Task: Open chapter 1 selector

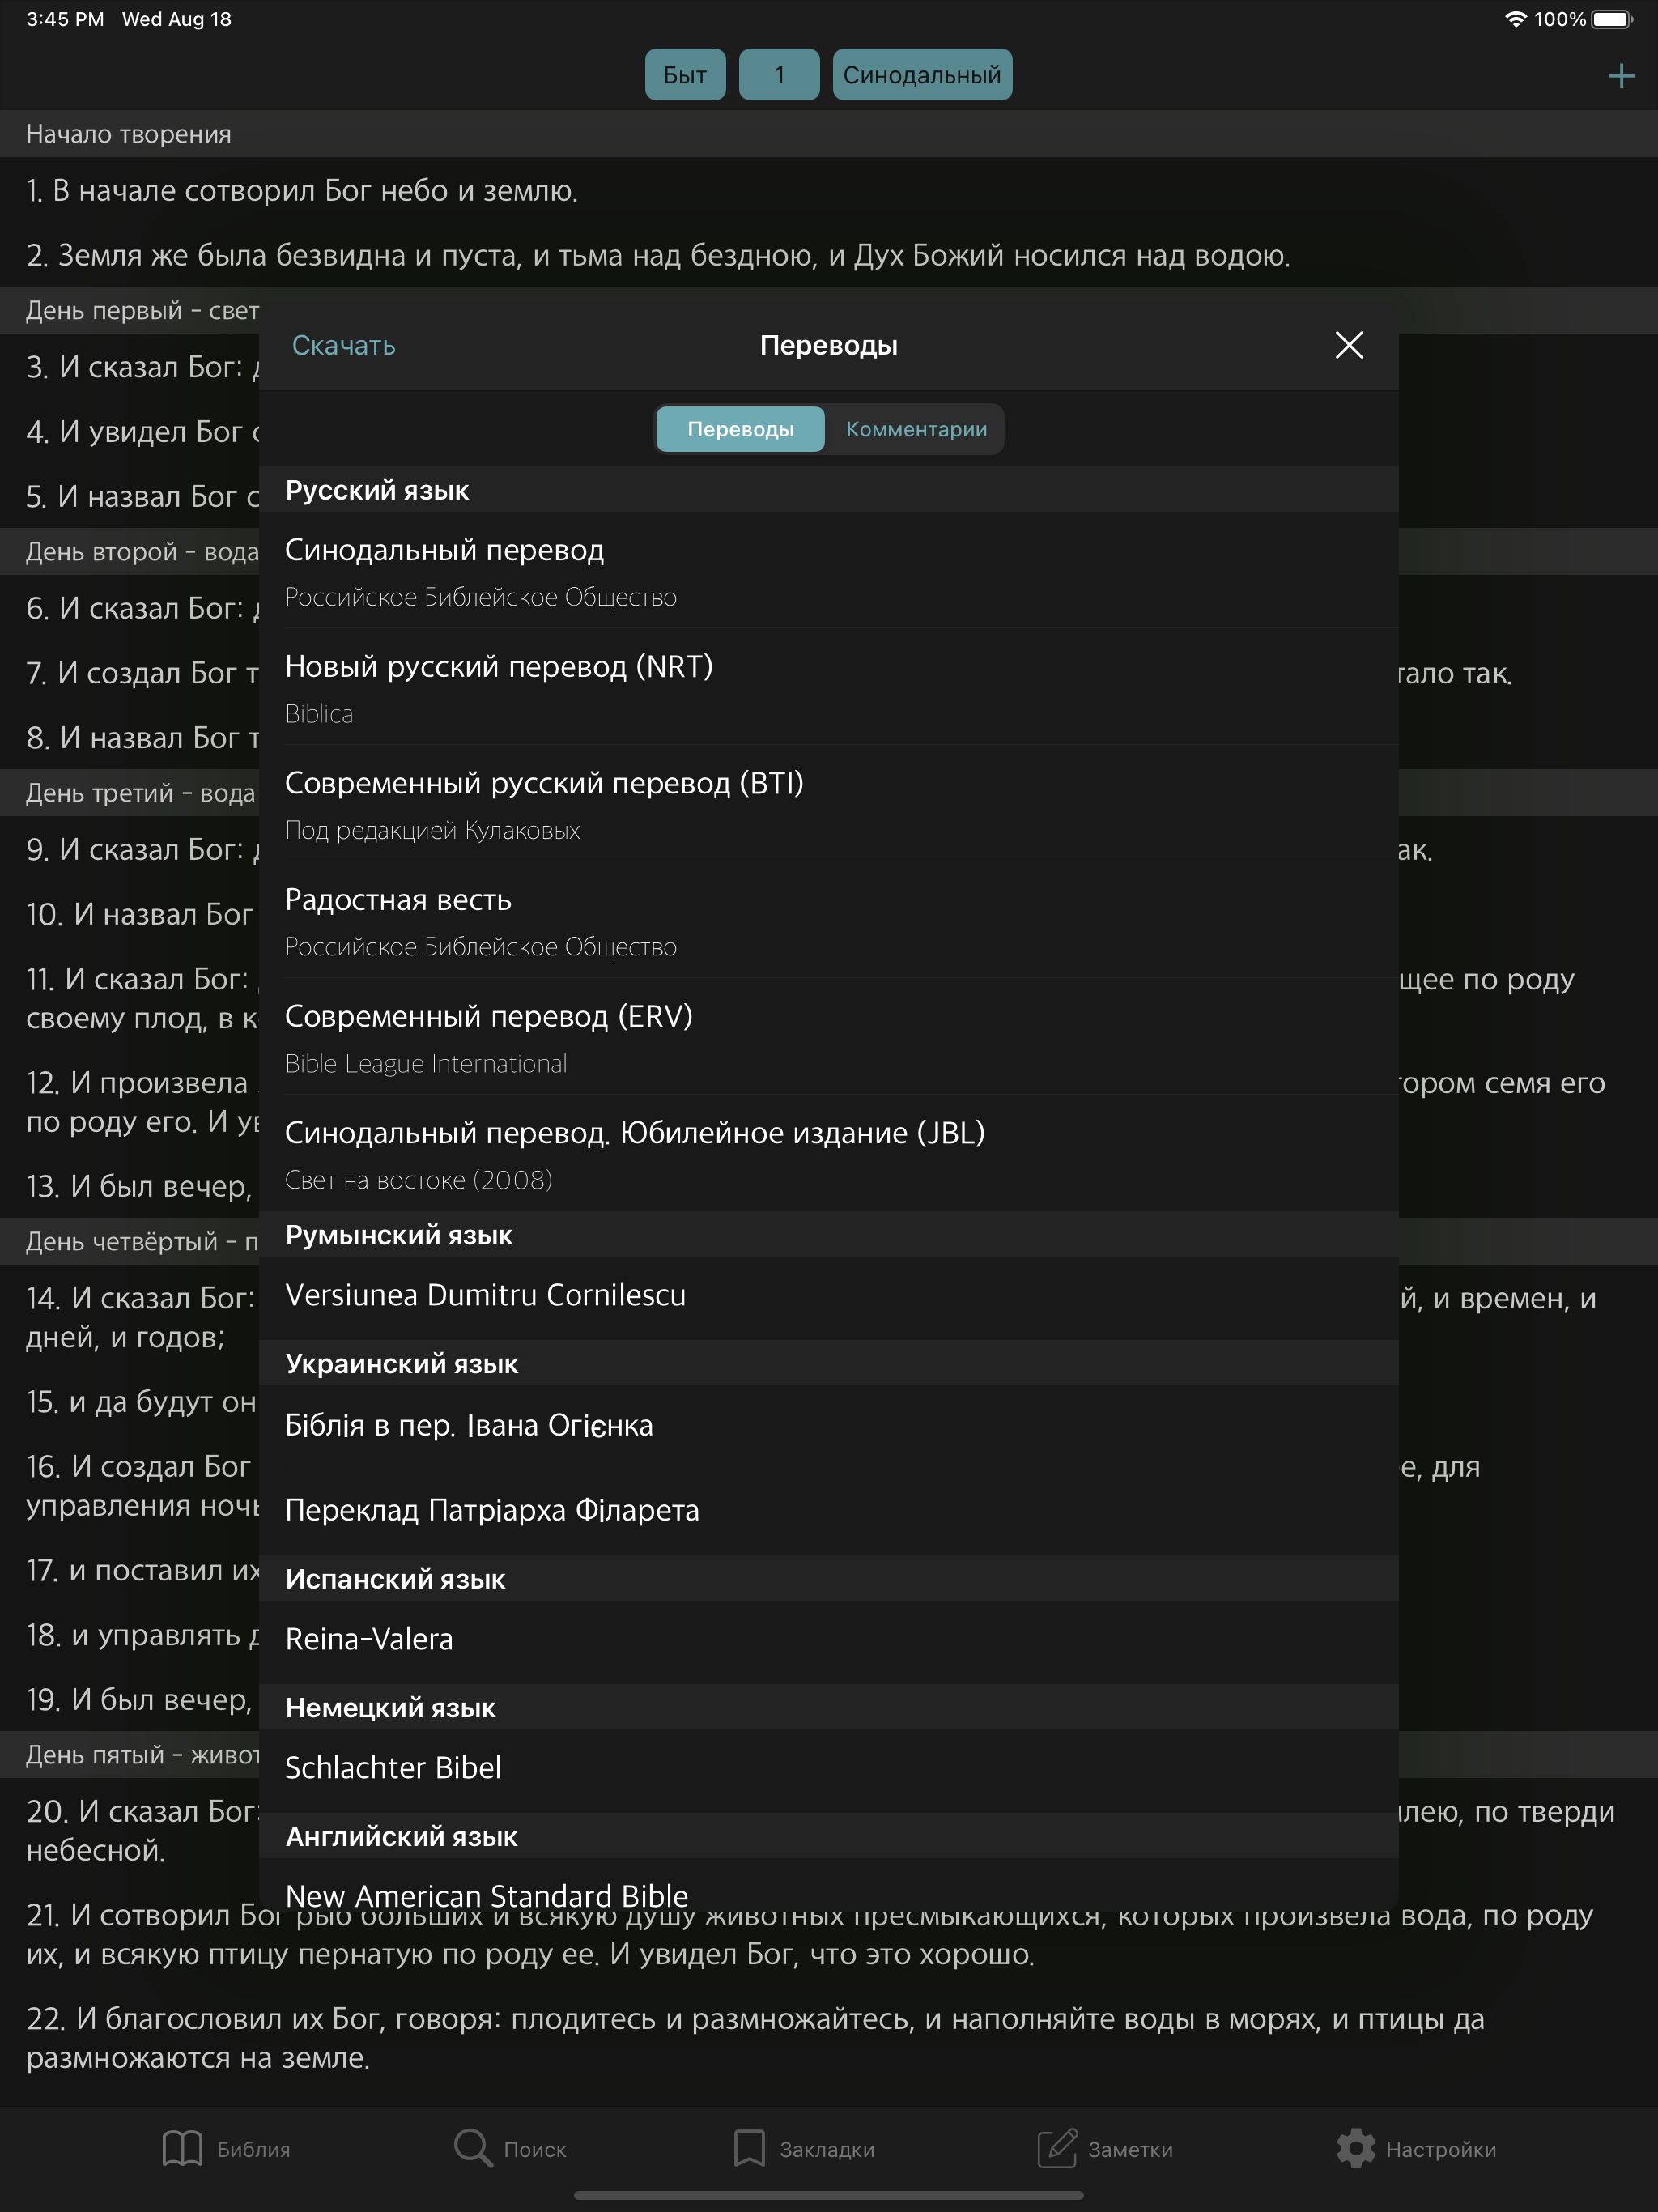Action: pos(779,75)
